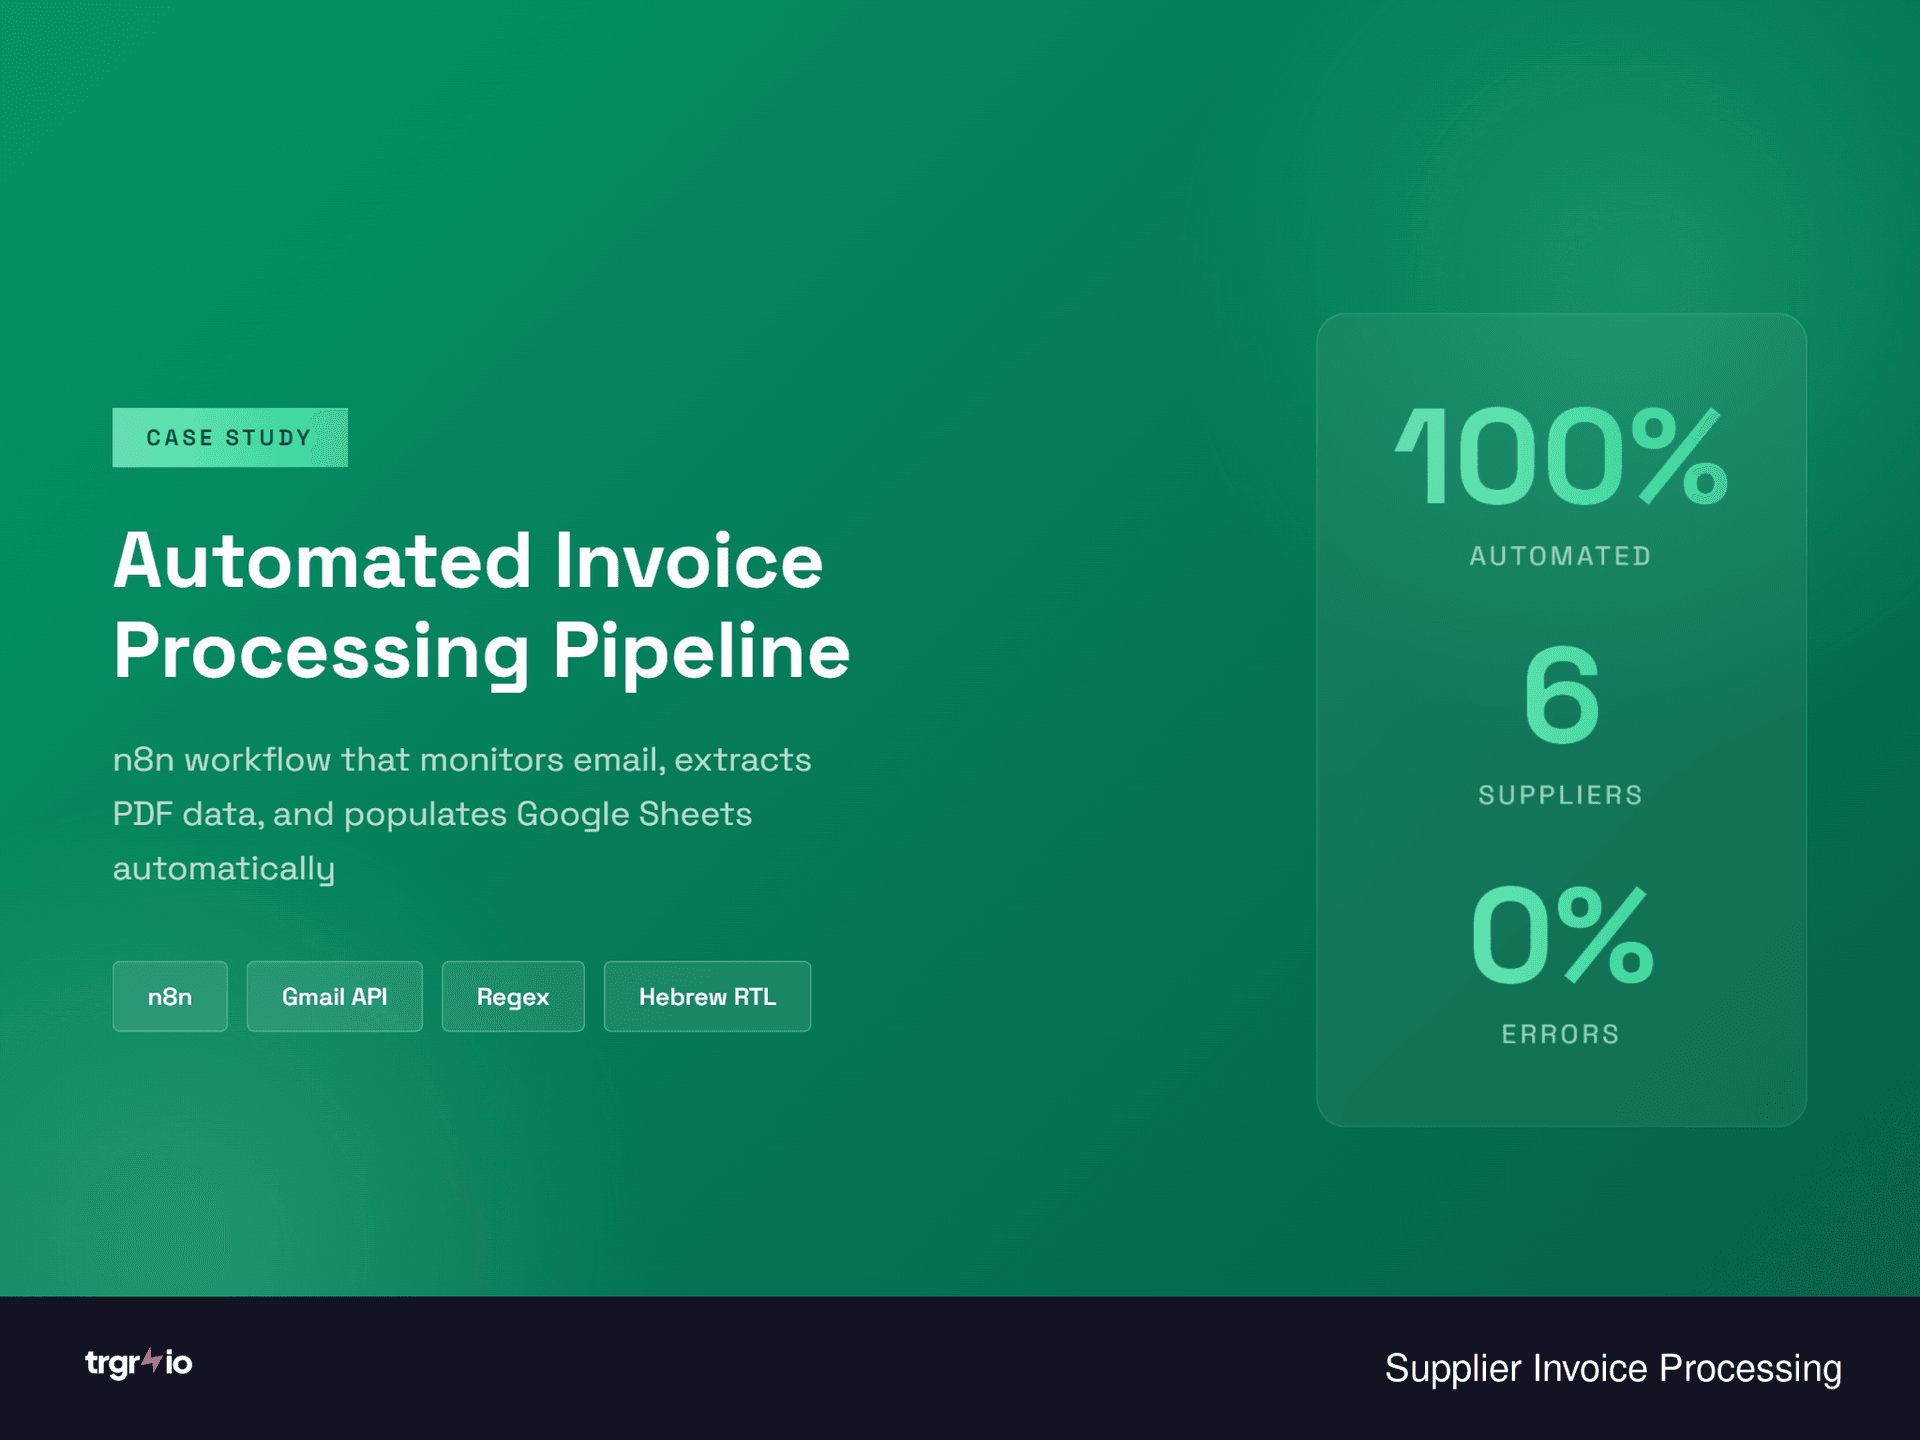This screenshot has height=1440, width=1920.
Task: Enable the Regex tag chip
Action: [512, 996]
